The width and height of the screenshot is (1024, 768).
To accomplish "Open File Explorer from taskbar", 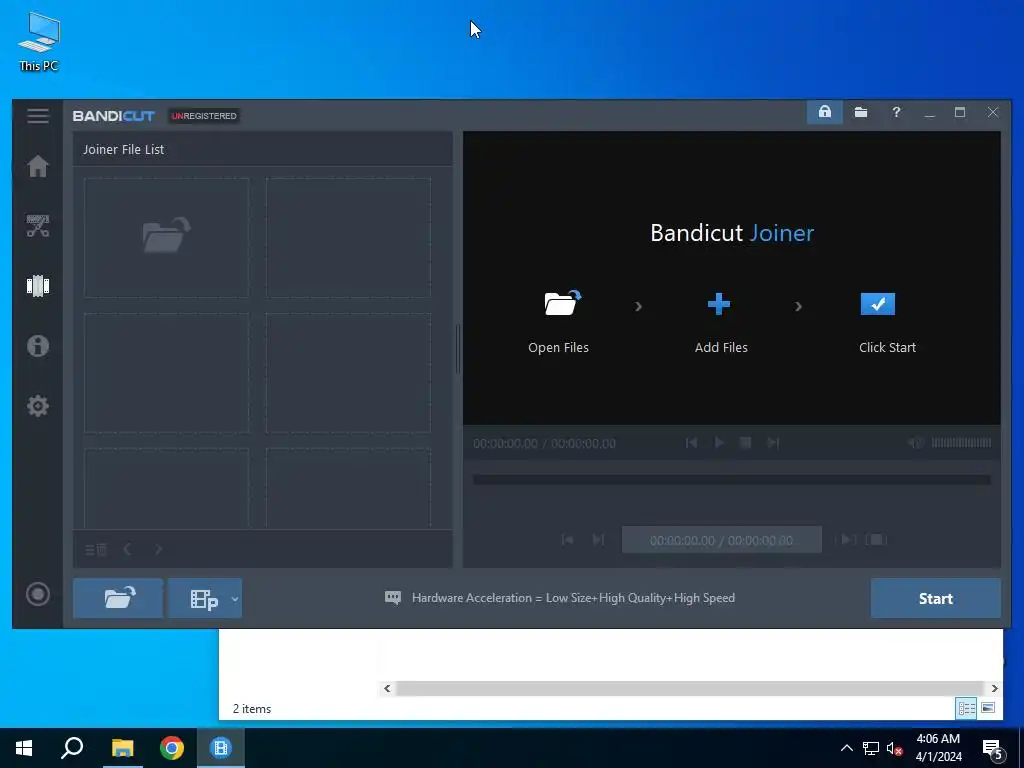I will 122,748.
